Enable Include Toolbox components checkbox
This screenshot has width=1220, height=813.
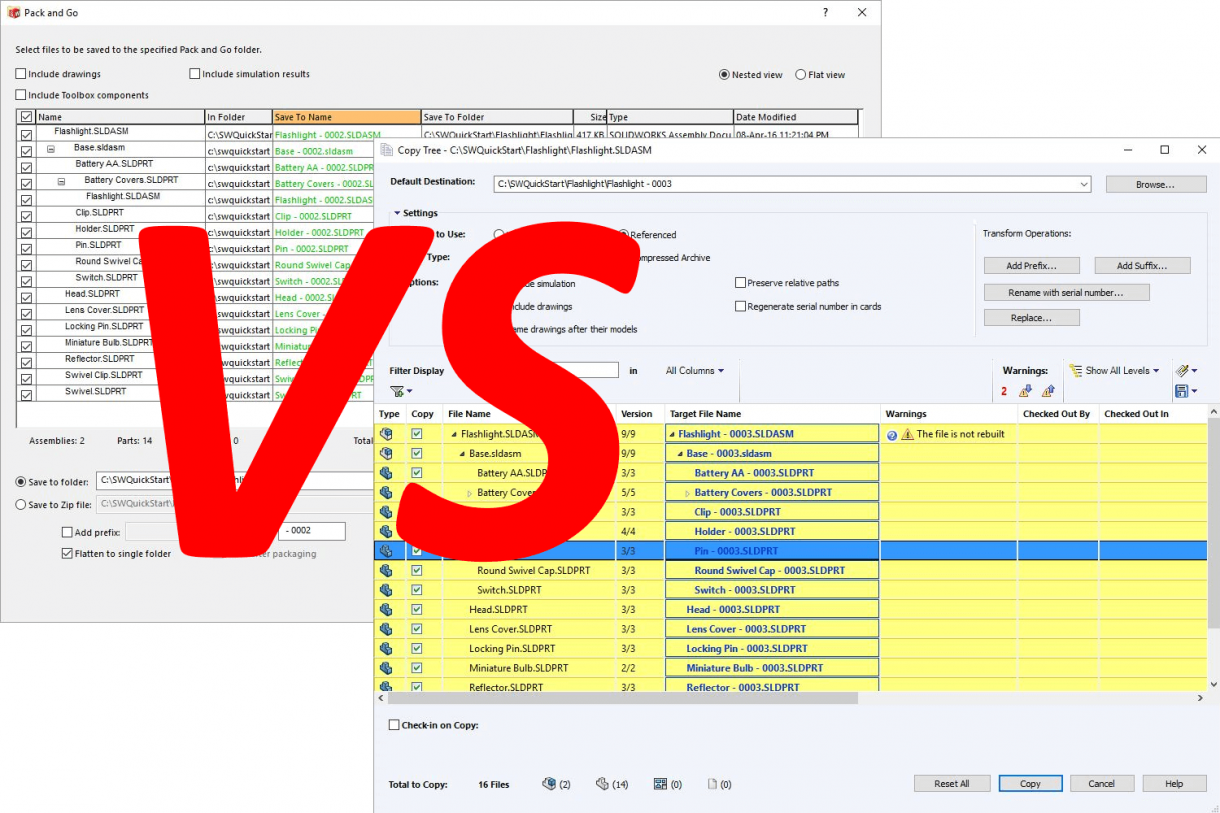21,95
